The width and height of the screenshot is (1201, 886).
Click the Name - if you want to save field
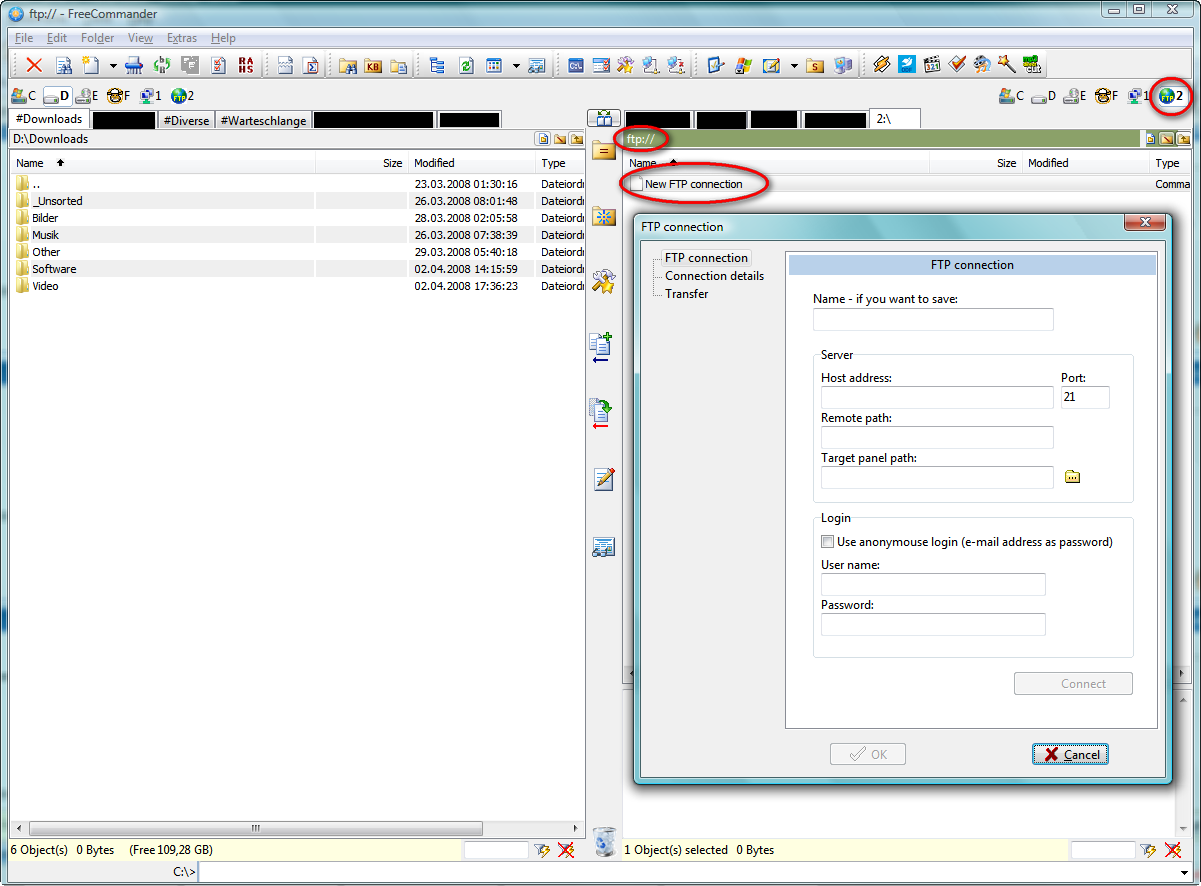[933, 319]
